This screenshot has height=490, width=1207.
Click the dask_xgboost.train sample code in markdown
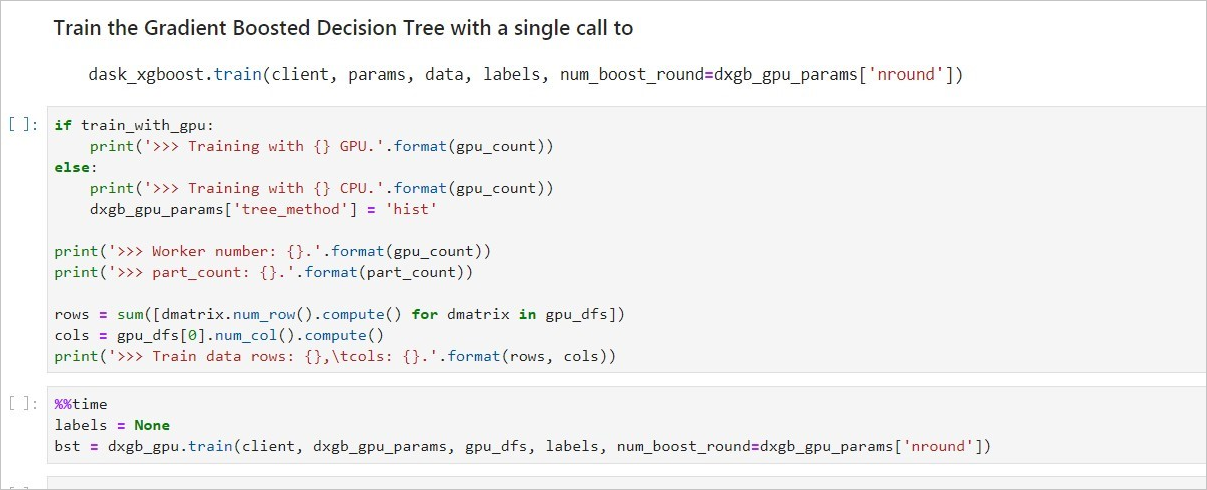pyautogui.click(x=525, y=75)
